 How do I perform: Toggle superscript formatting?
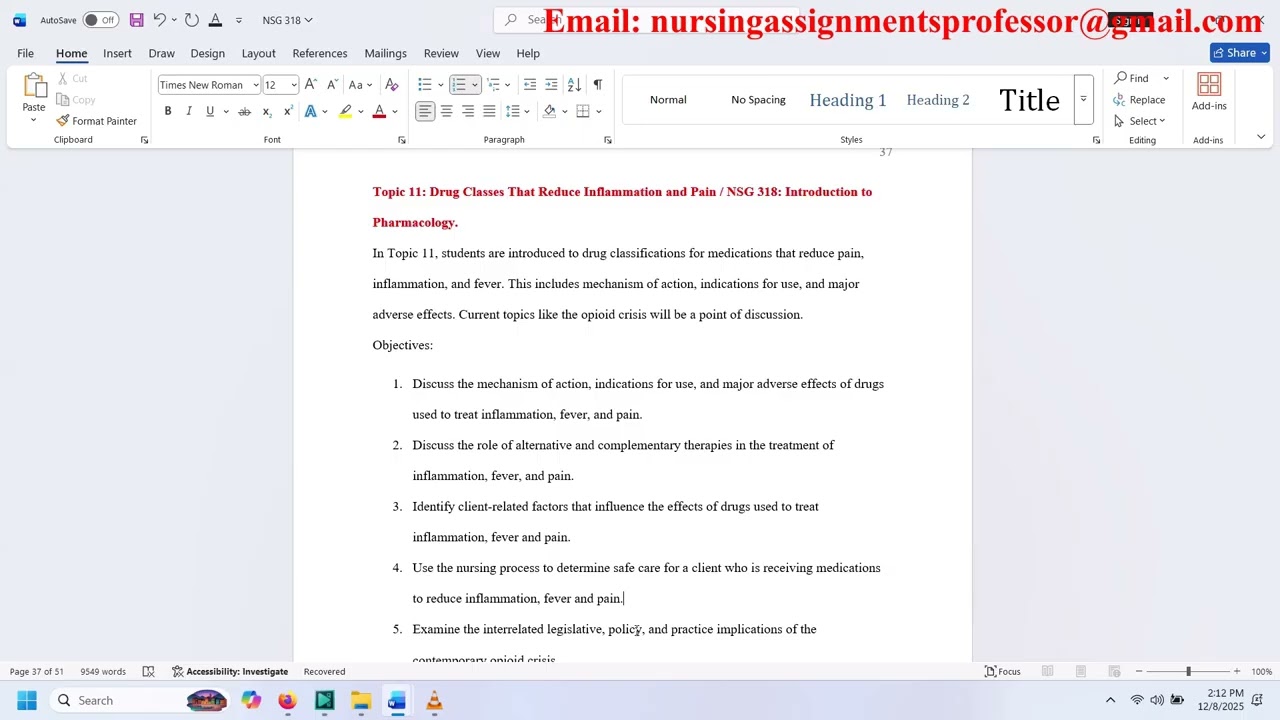(x=288, y=111)
